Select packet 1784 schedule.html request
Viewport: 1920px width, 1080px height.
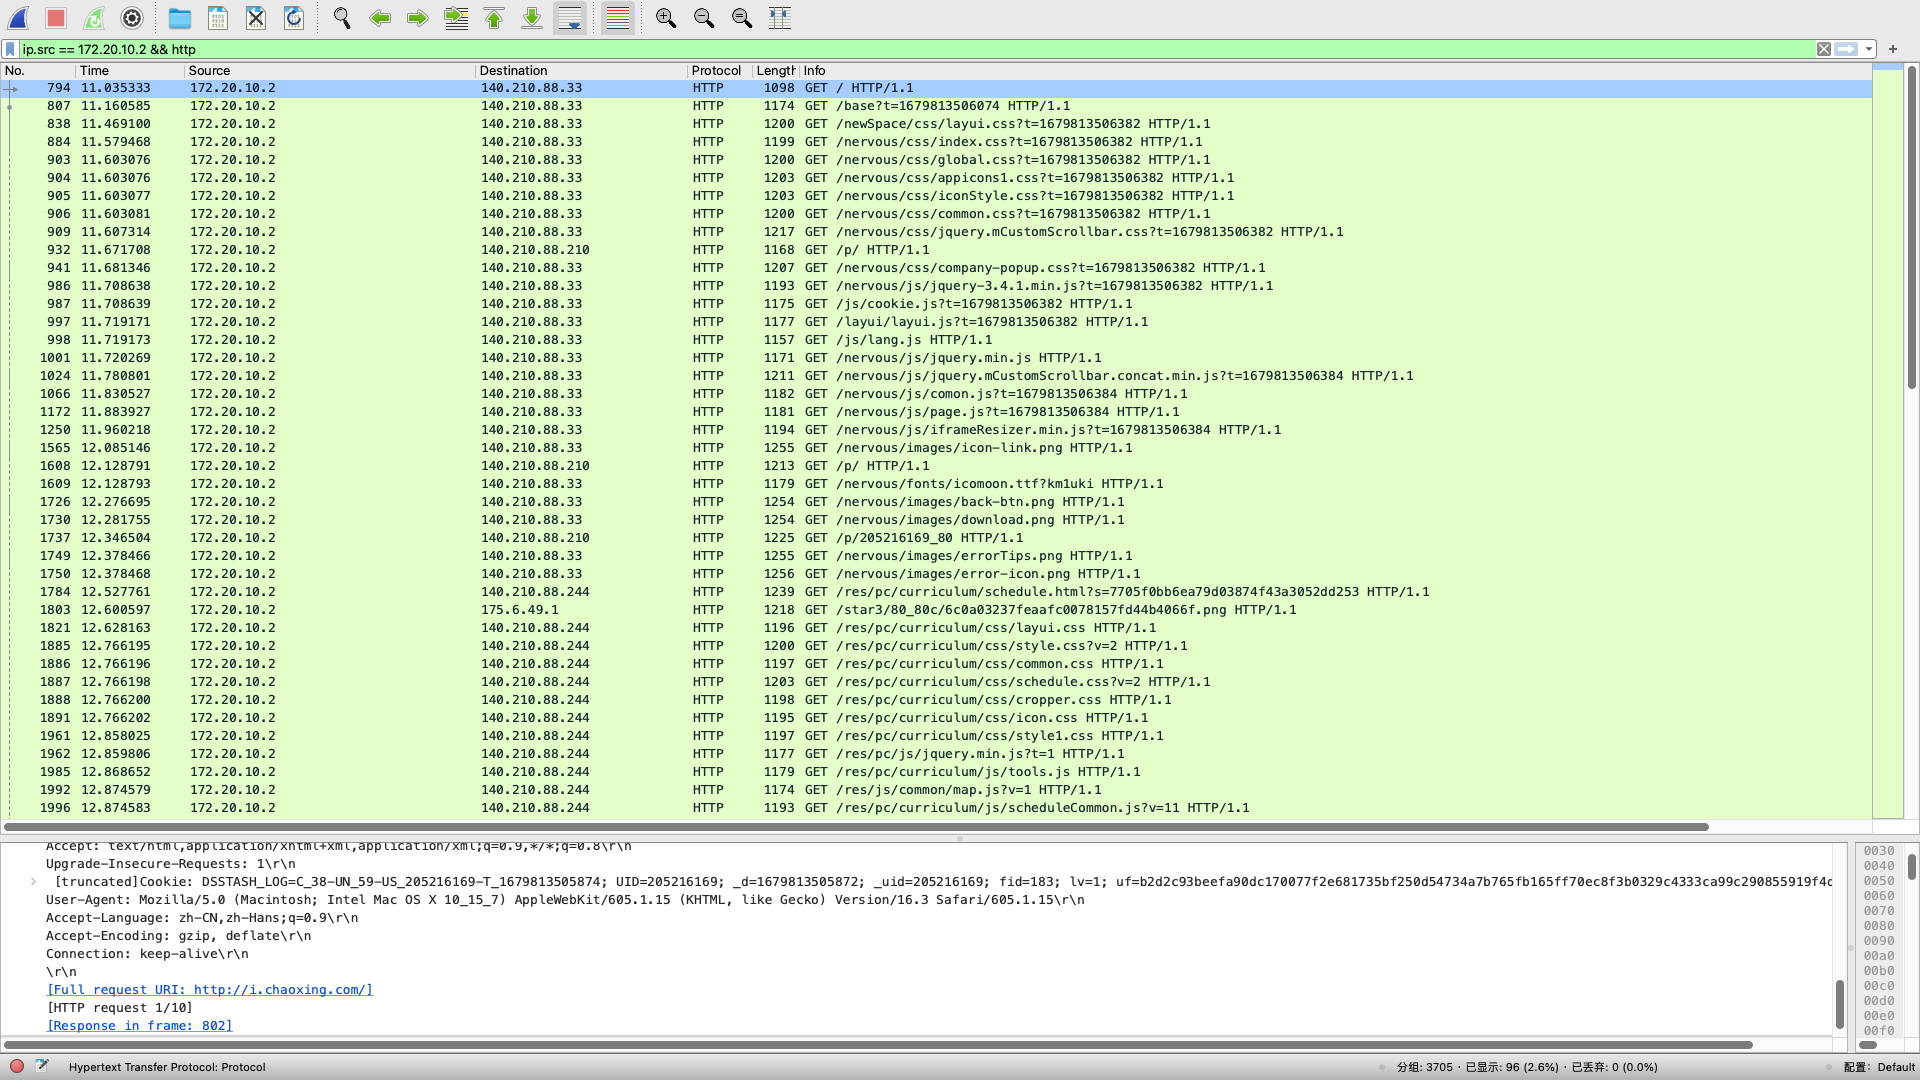(936, 592)
